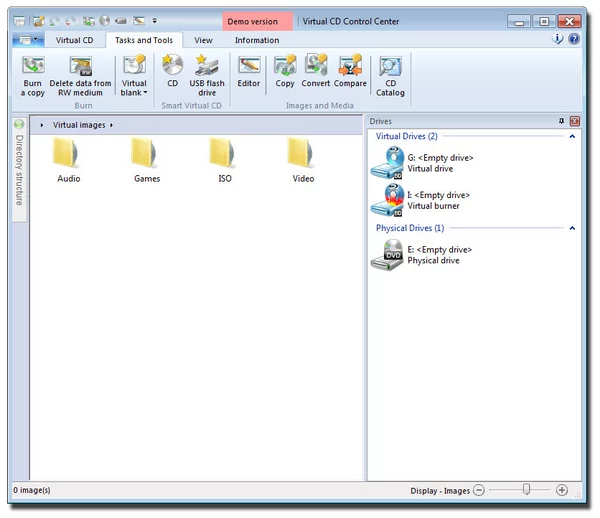Viewport: 600px width, 518px height.
Task: Close the Drives panel
Action: pyautogui.click(x=574, y=121)
